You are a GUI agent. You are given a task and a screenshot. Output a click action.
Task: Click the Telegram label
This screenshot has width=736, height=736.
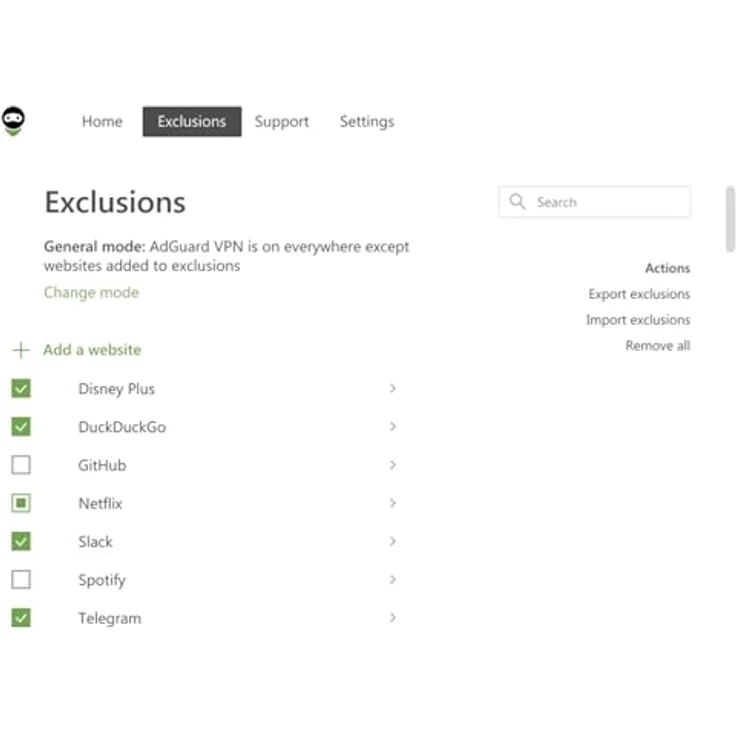pyautogui.click(x=110, y=619)
